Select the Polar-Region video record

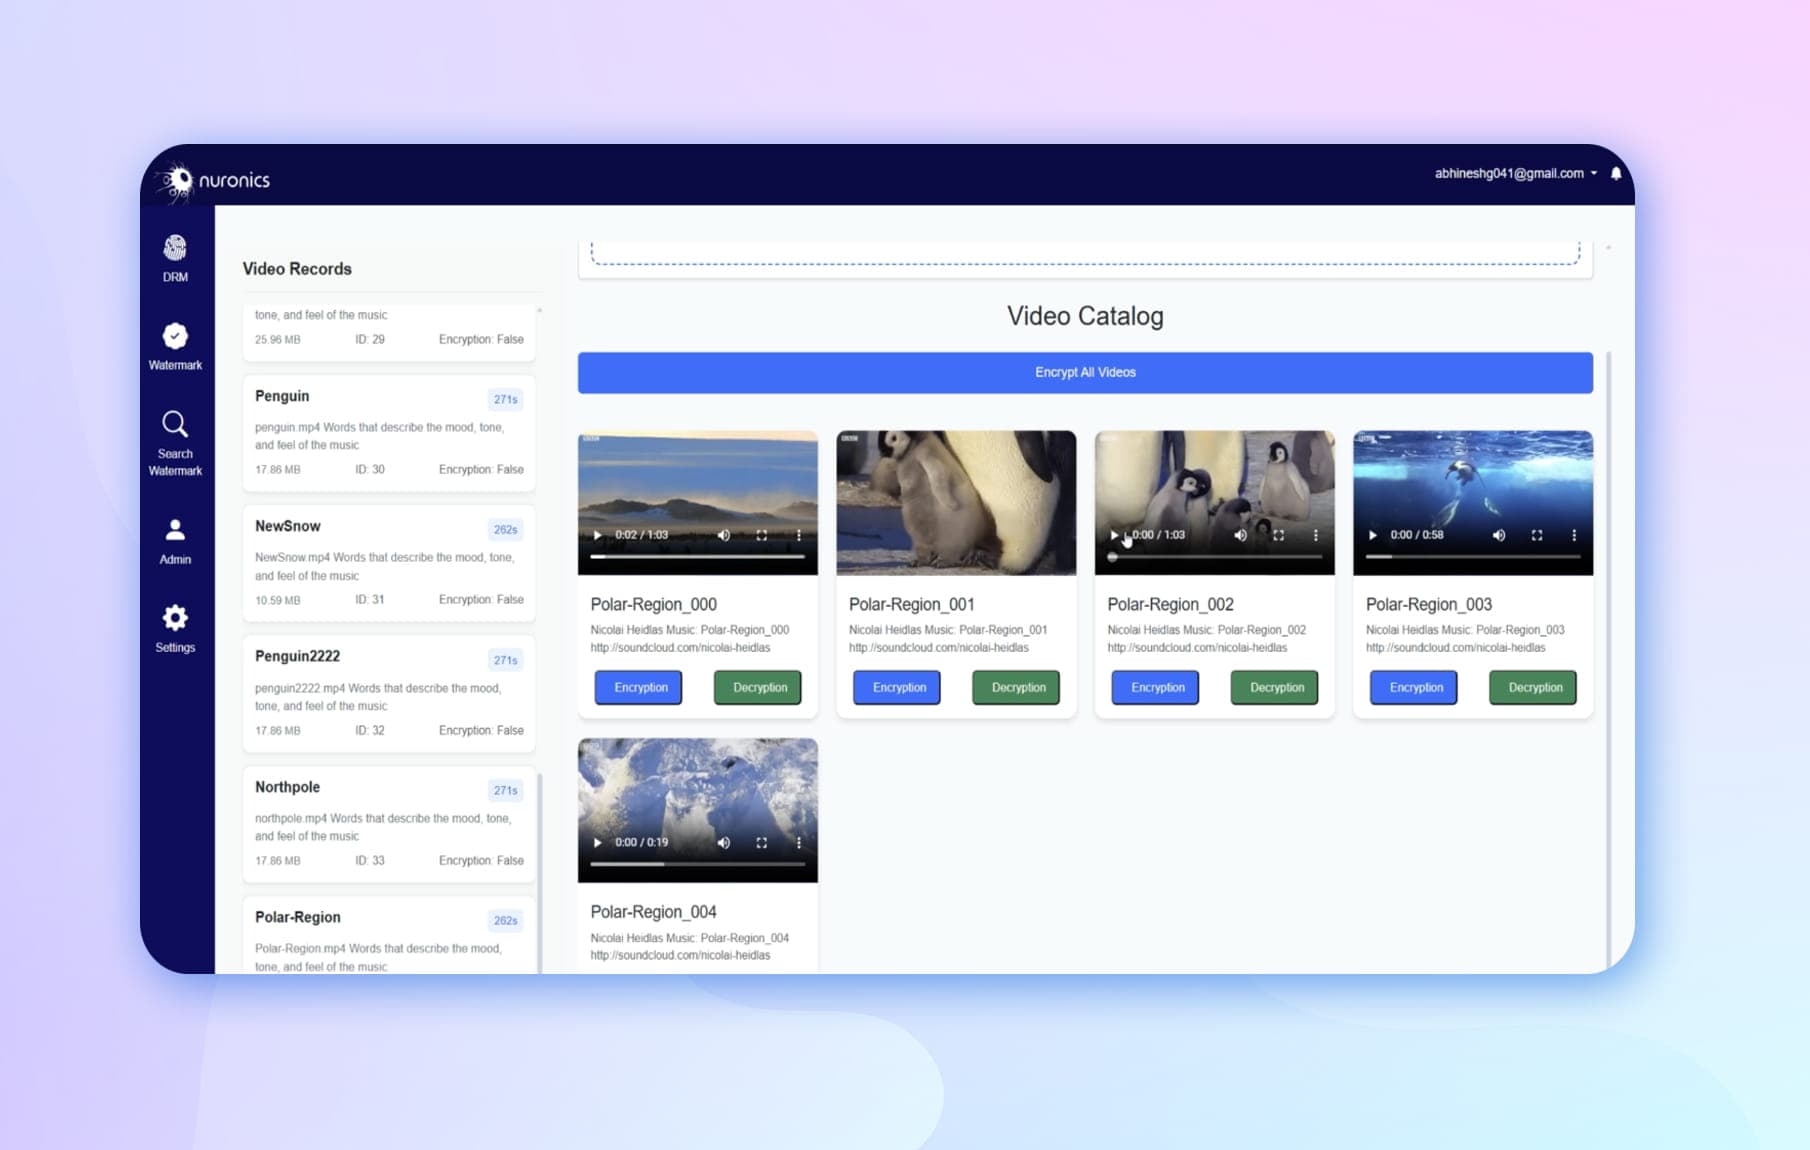click(389, 935)
